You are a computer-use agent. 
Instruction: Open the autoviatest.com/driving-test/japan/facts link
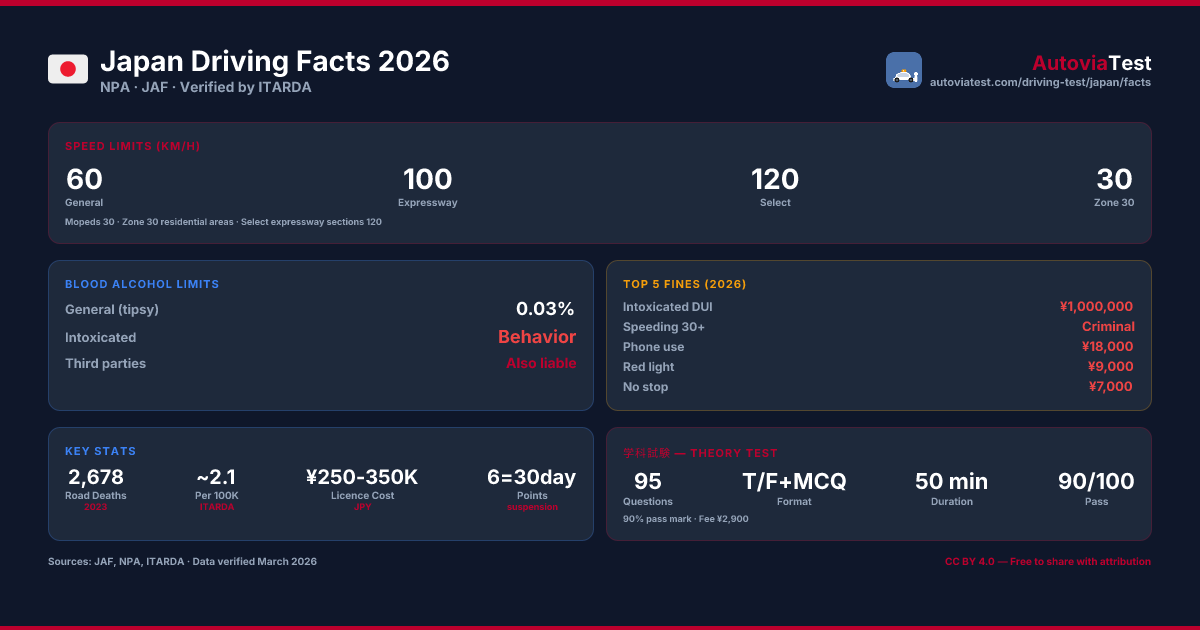point(1040,82)
